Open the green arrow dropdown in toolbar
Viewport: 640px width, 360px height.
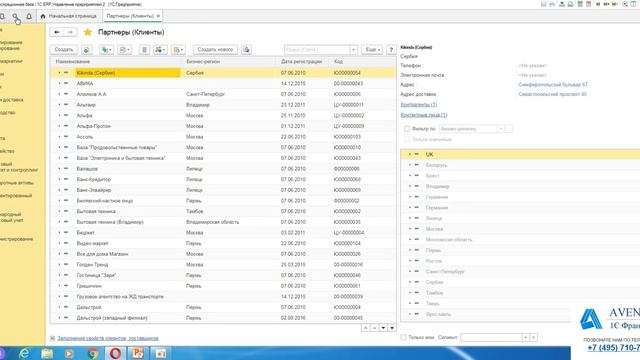point(106,50)
